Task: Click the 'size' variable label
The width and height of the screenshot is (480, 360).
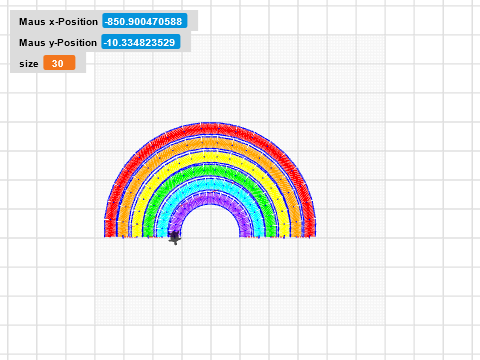Action: pos(29,64)
